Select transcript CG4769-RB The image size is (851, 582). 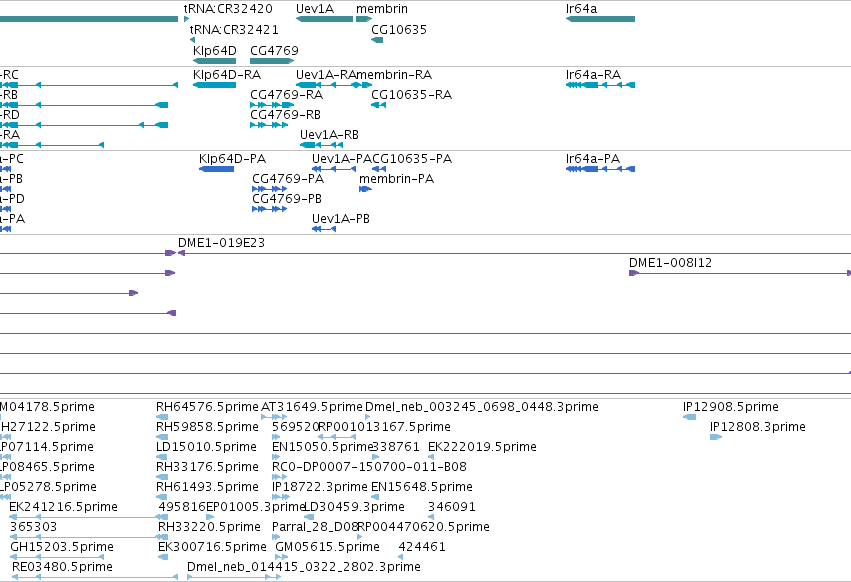point(269,125)
